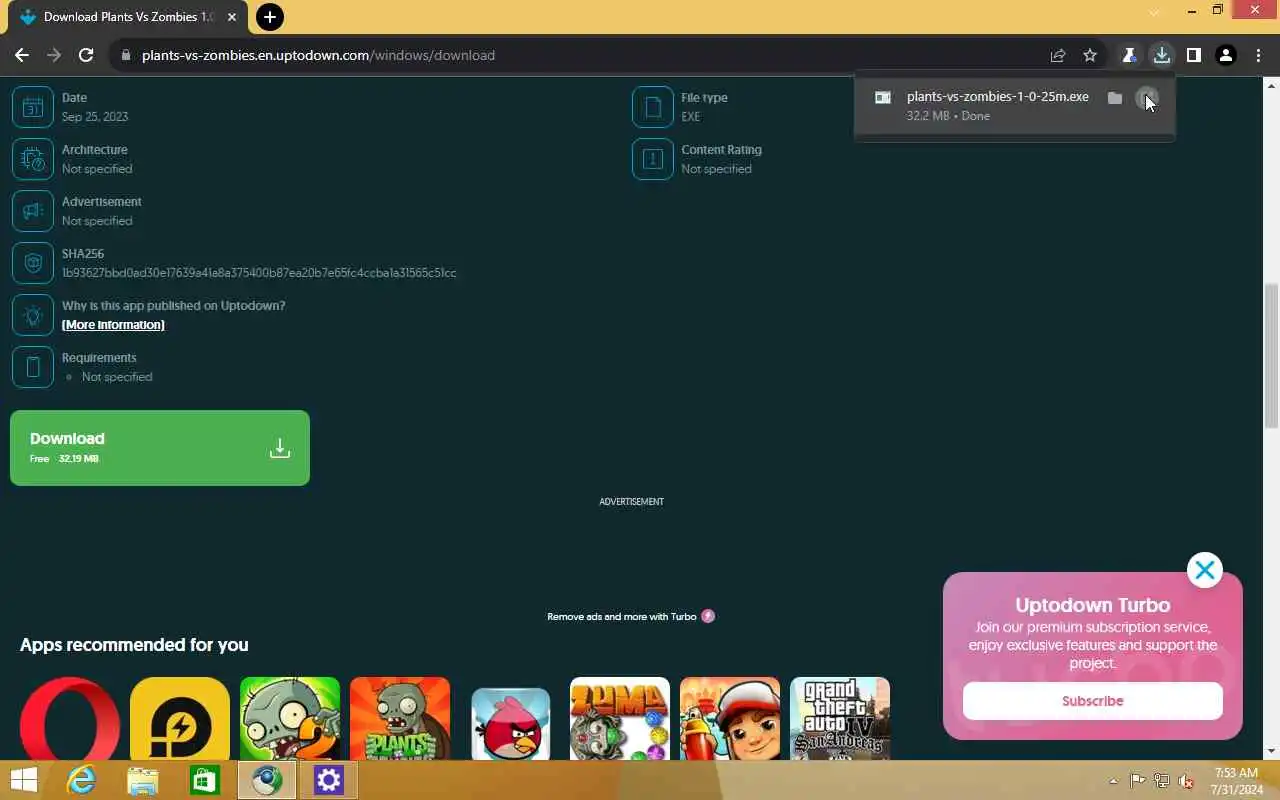The width and height of the screenshot is (1280, 800).
Task: Launch Internet Explorer from taskbar
Action: click(81, 780)
